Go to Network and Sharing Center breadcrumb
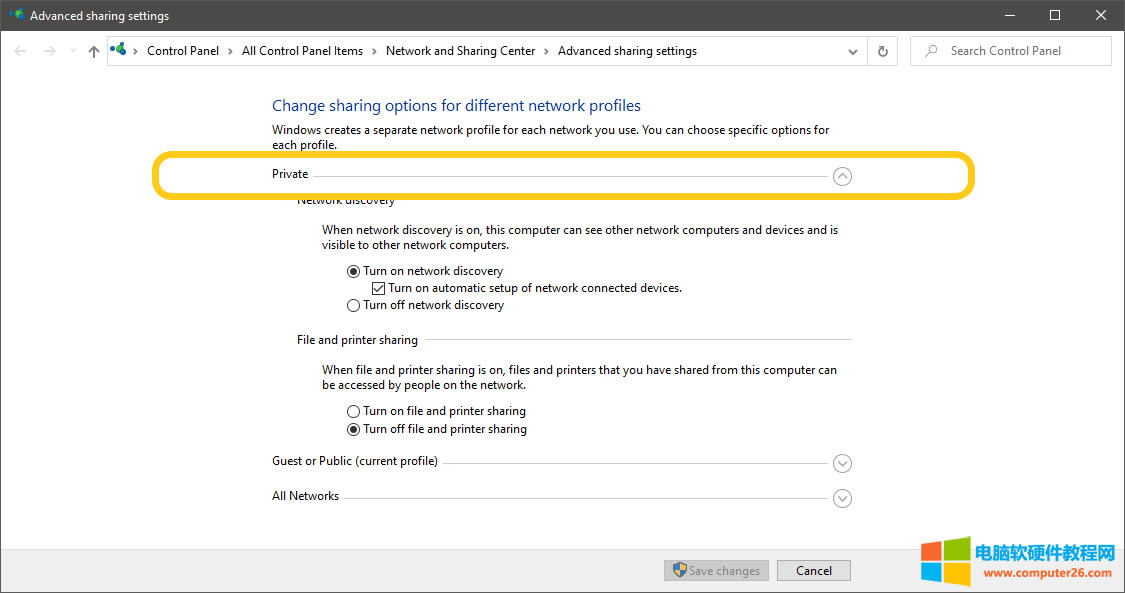 coord(460,51)
